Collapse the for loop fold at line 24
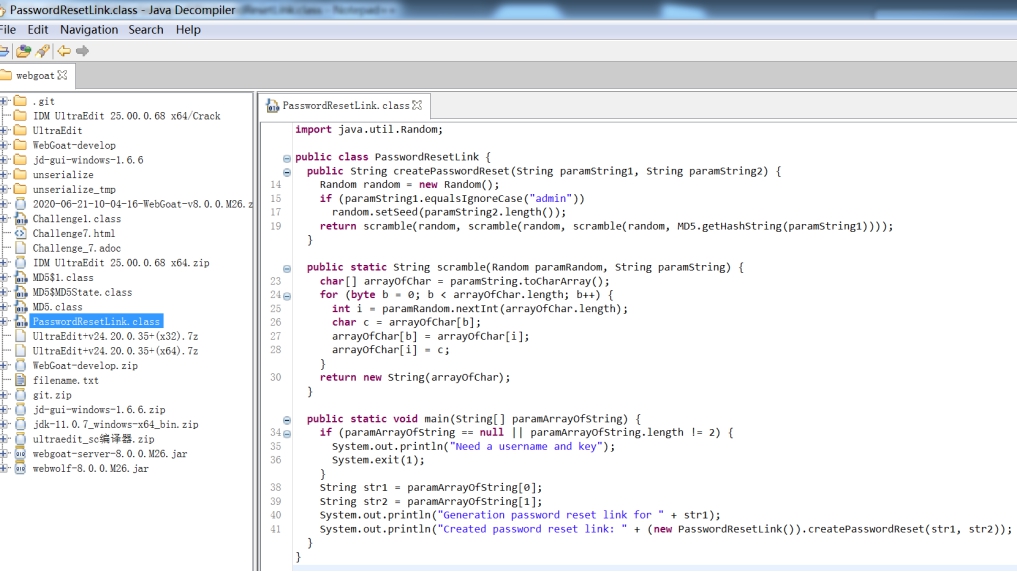This screenshot has width=1017, height=572. [x=287, y=296]
